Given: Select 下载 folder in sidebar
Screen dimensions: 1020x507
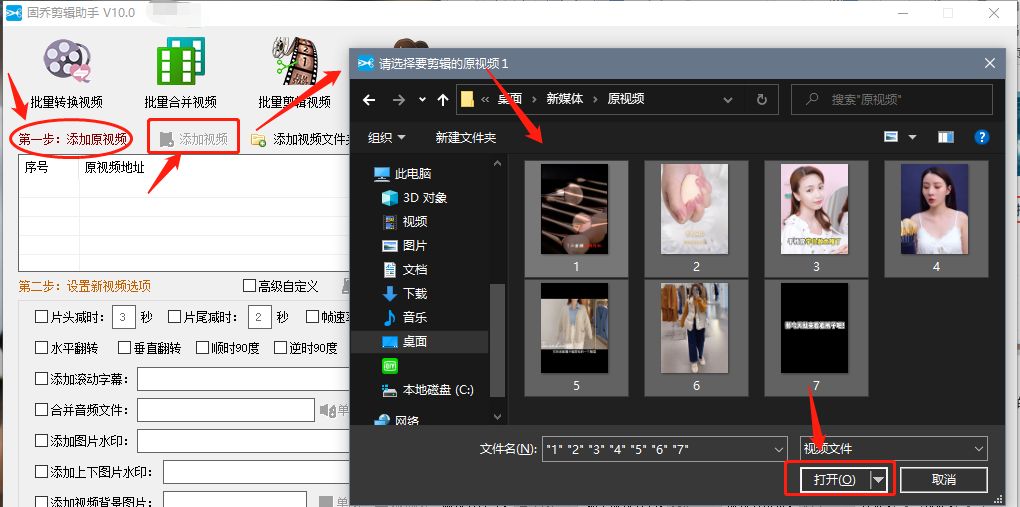Looking at the screenshot, I should coord(404,294).
